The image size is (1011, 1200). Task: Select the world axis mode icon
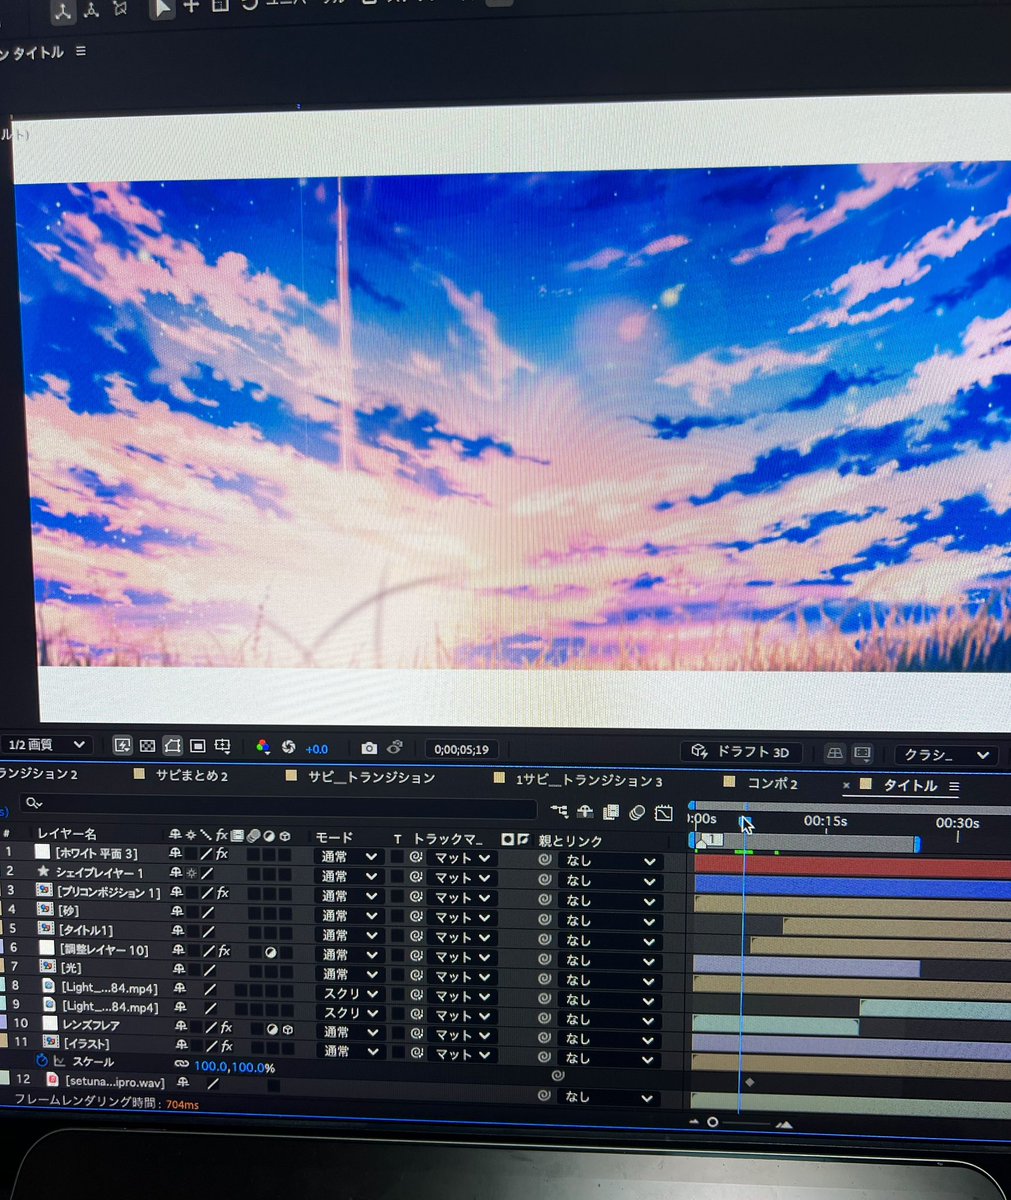[x=92, y=10]
